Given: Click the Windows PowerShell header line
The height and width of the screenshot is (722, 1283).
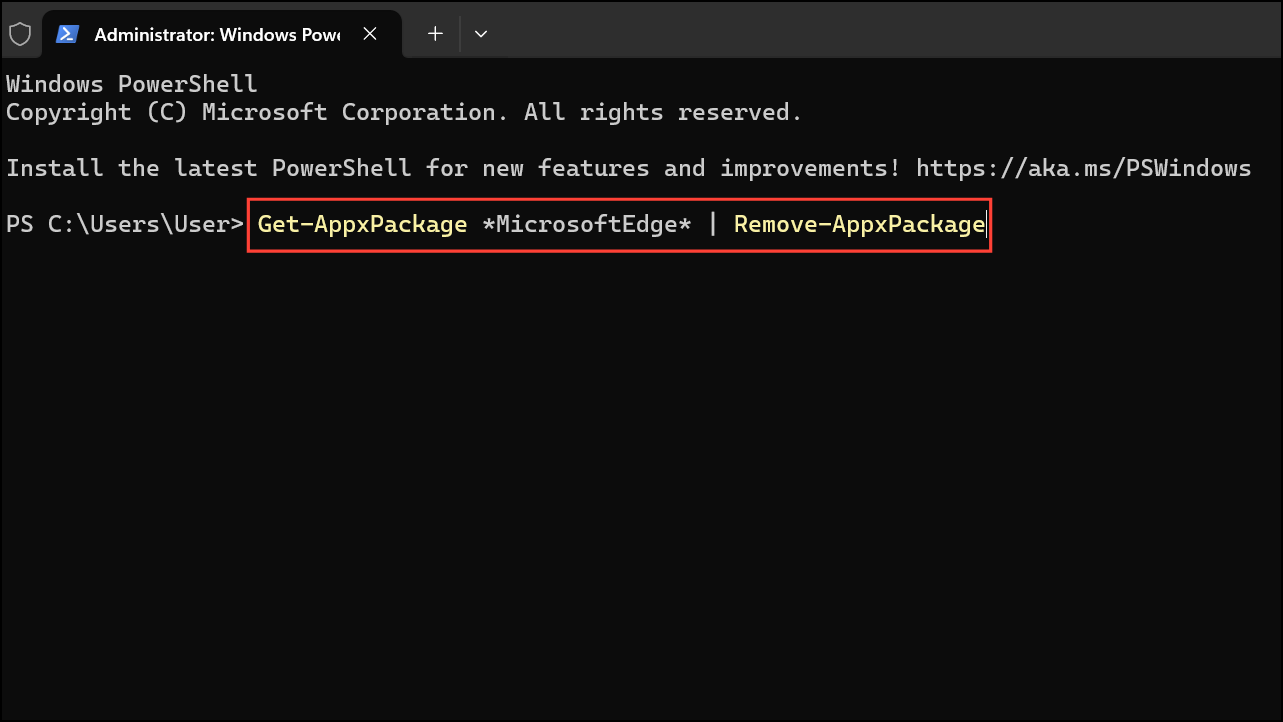Looking at the screenshot, I should (x=130, y=83).
